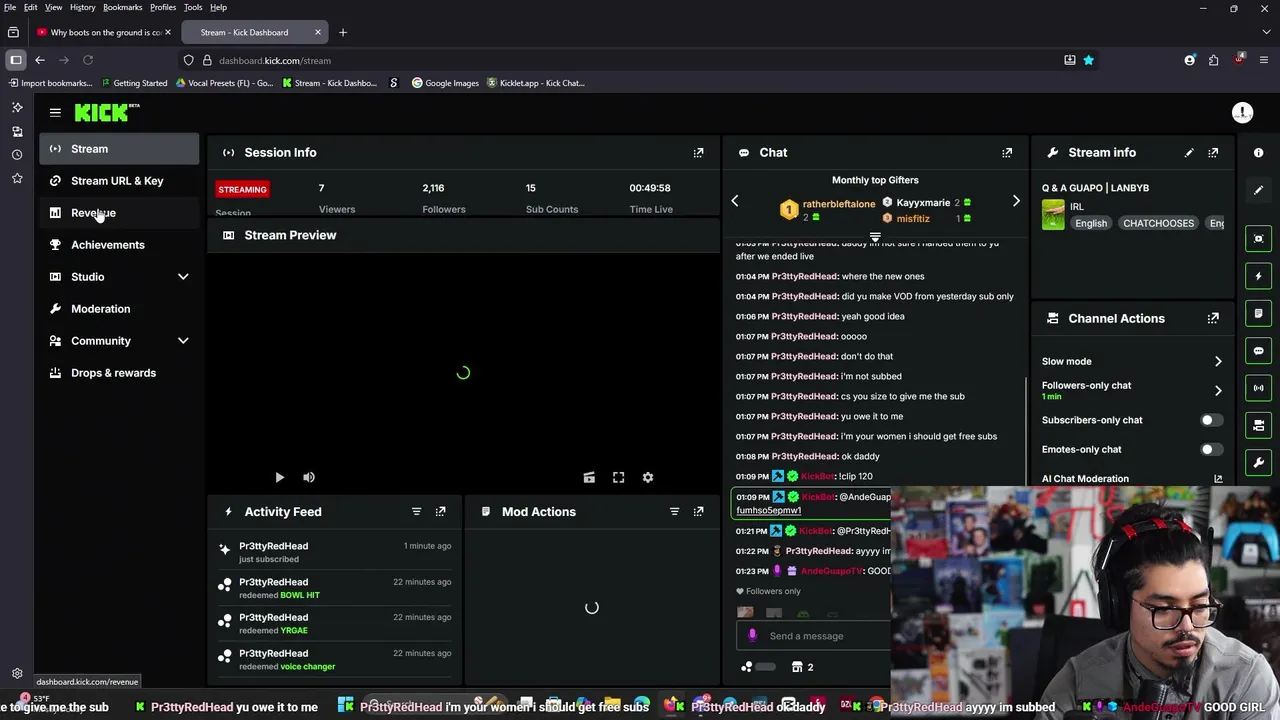Click the browser address bar

tap(620, 60)
